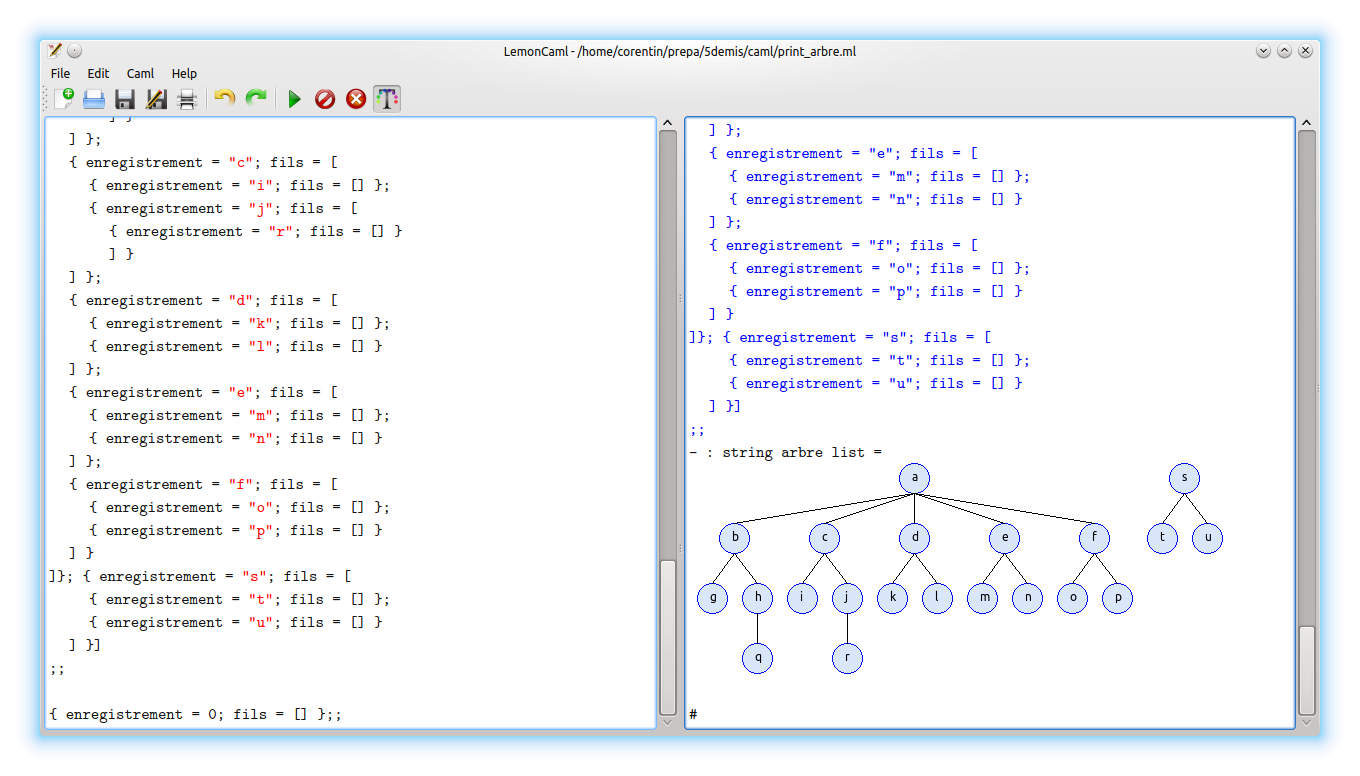Image resolution: width=1360 pixels, height=776 pixels.
Task: Click tree node "k" in the output graph
Action: 892,598
